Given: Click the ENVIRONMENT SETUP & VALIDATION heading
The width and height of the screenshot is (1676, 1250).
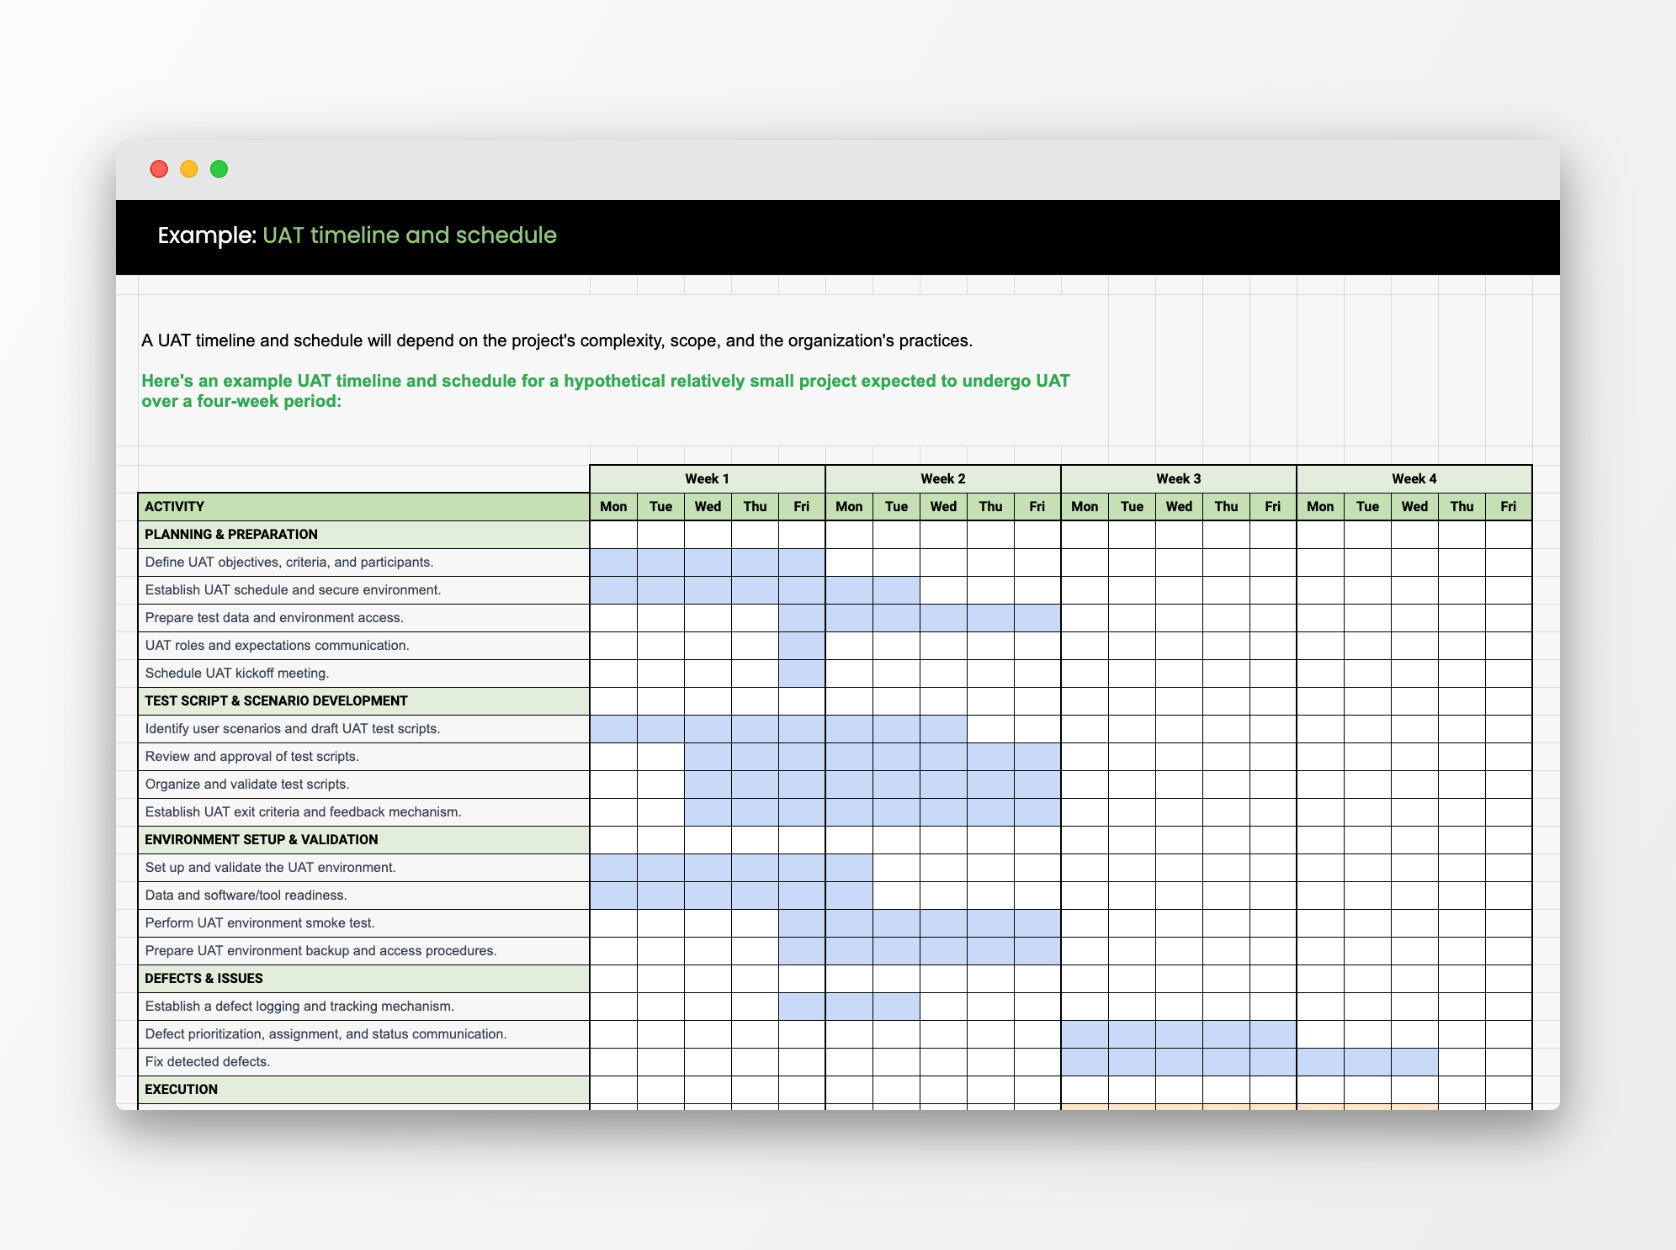Looking at the screenshot, I should 363,840.
